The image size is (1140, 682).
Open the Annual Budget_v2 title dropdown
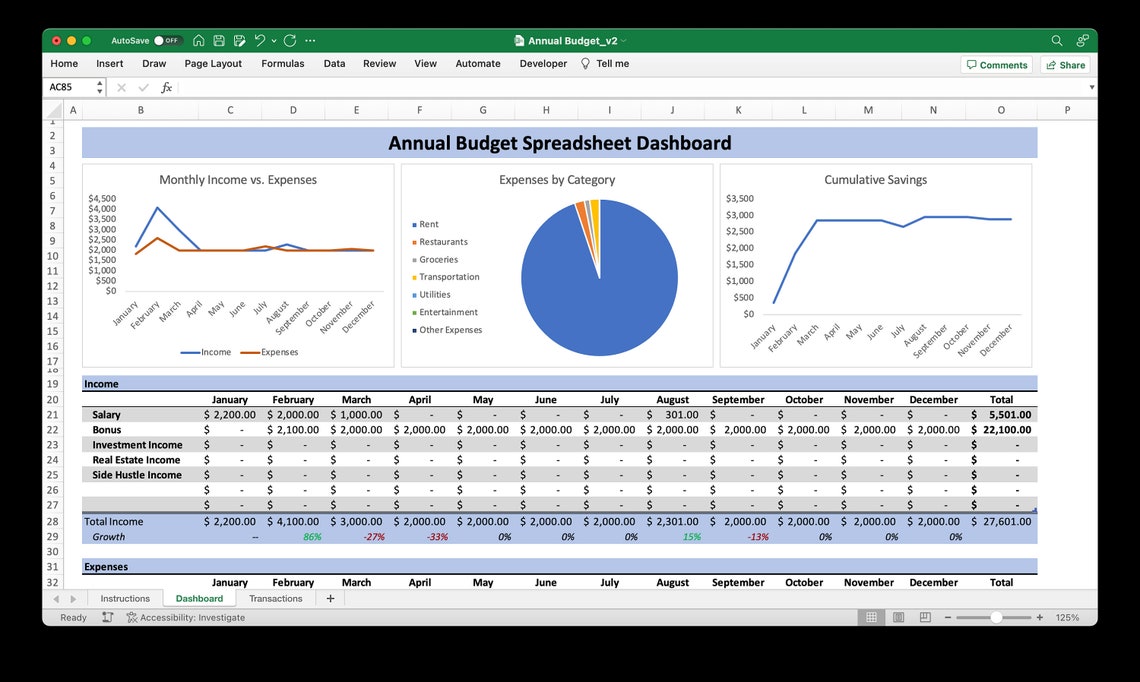tap(623, 40)
